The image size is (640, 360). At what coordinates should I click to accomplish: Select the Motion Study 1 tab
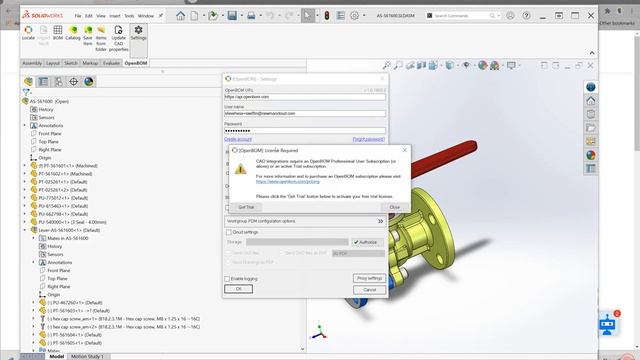[x=87, y=356]
